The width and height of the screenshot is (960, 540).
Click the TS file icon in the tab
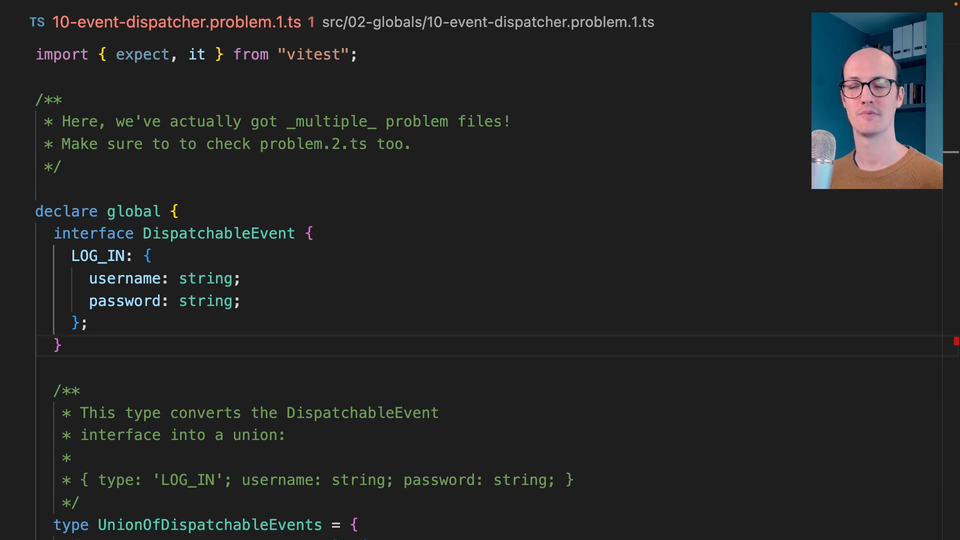(37, 21)
